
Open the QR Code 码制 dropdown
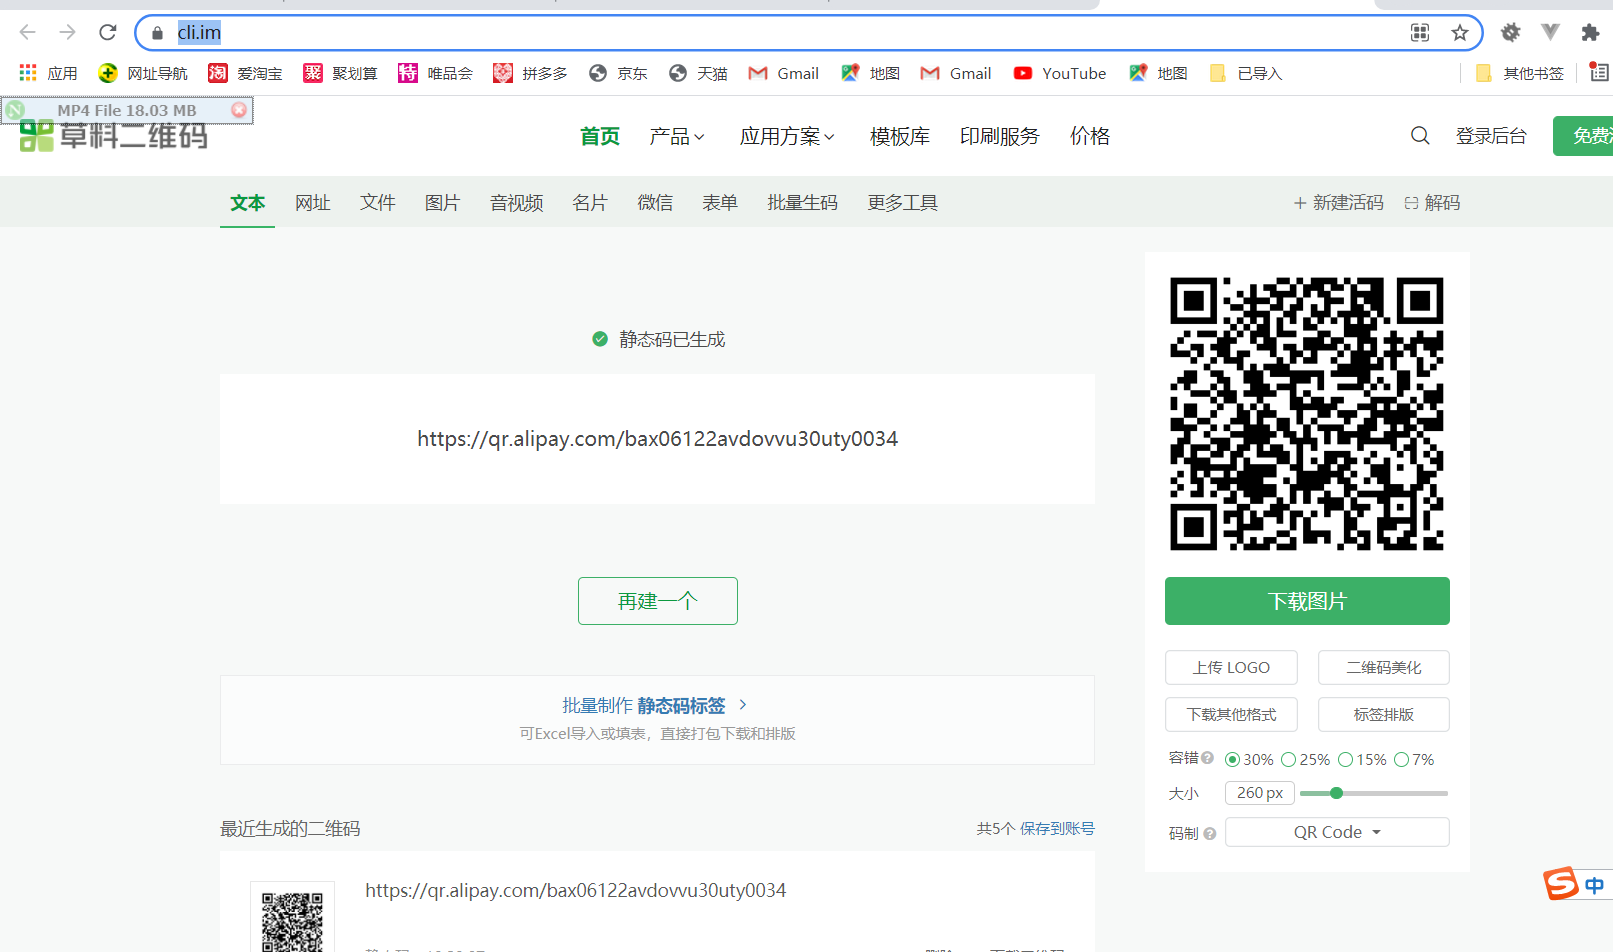tap(1336, 831)
